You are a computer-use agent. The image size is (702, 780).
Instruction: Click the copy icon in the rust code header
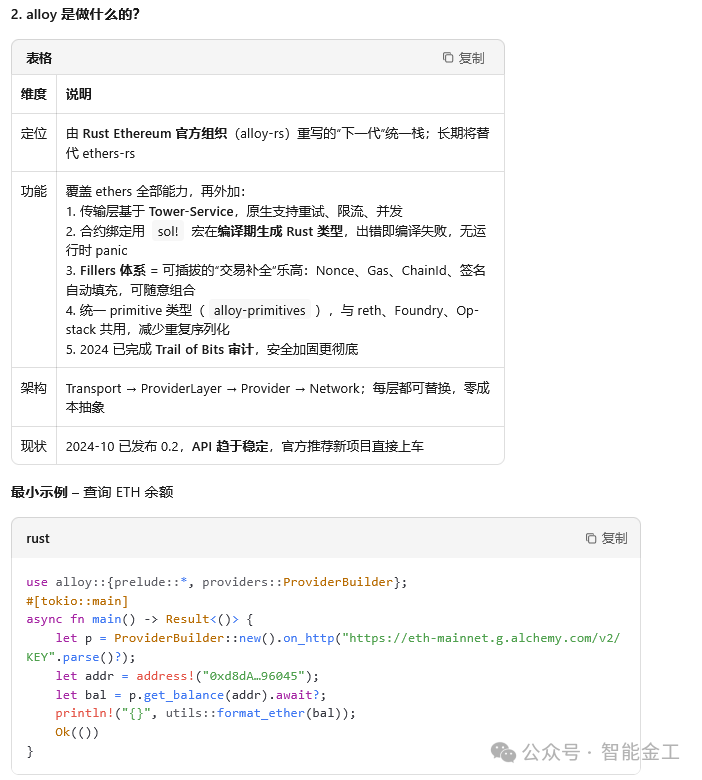pos(591,538)
